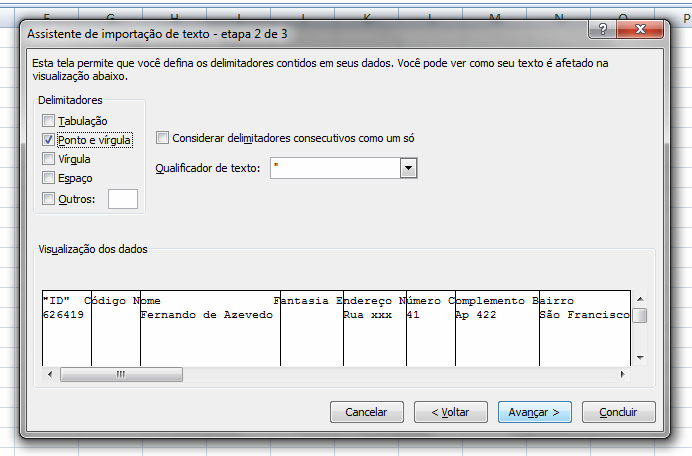Click the horizontal scrollbar thumb in preview
The image size is (692, 456).
click(x=120, y=374)
